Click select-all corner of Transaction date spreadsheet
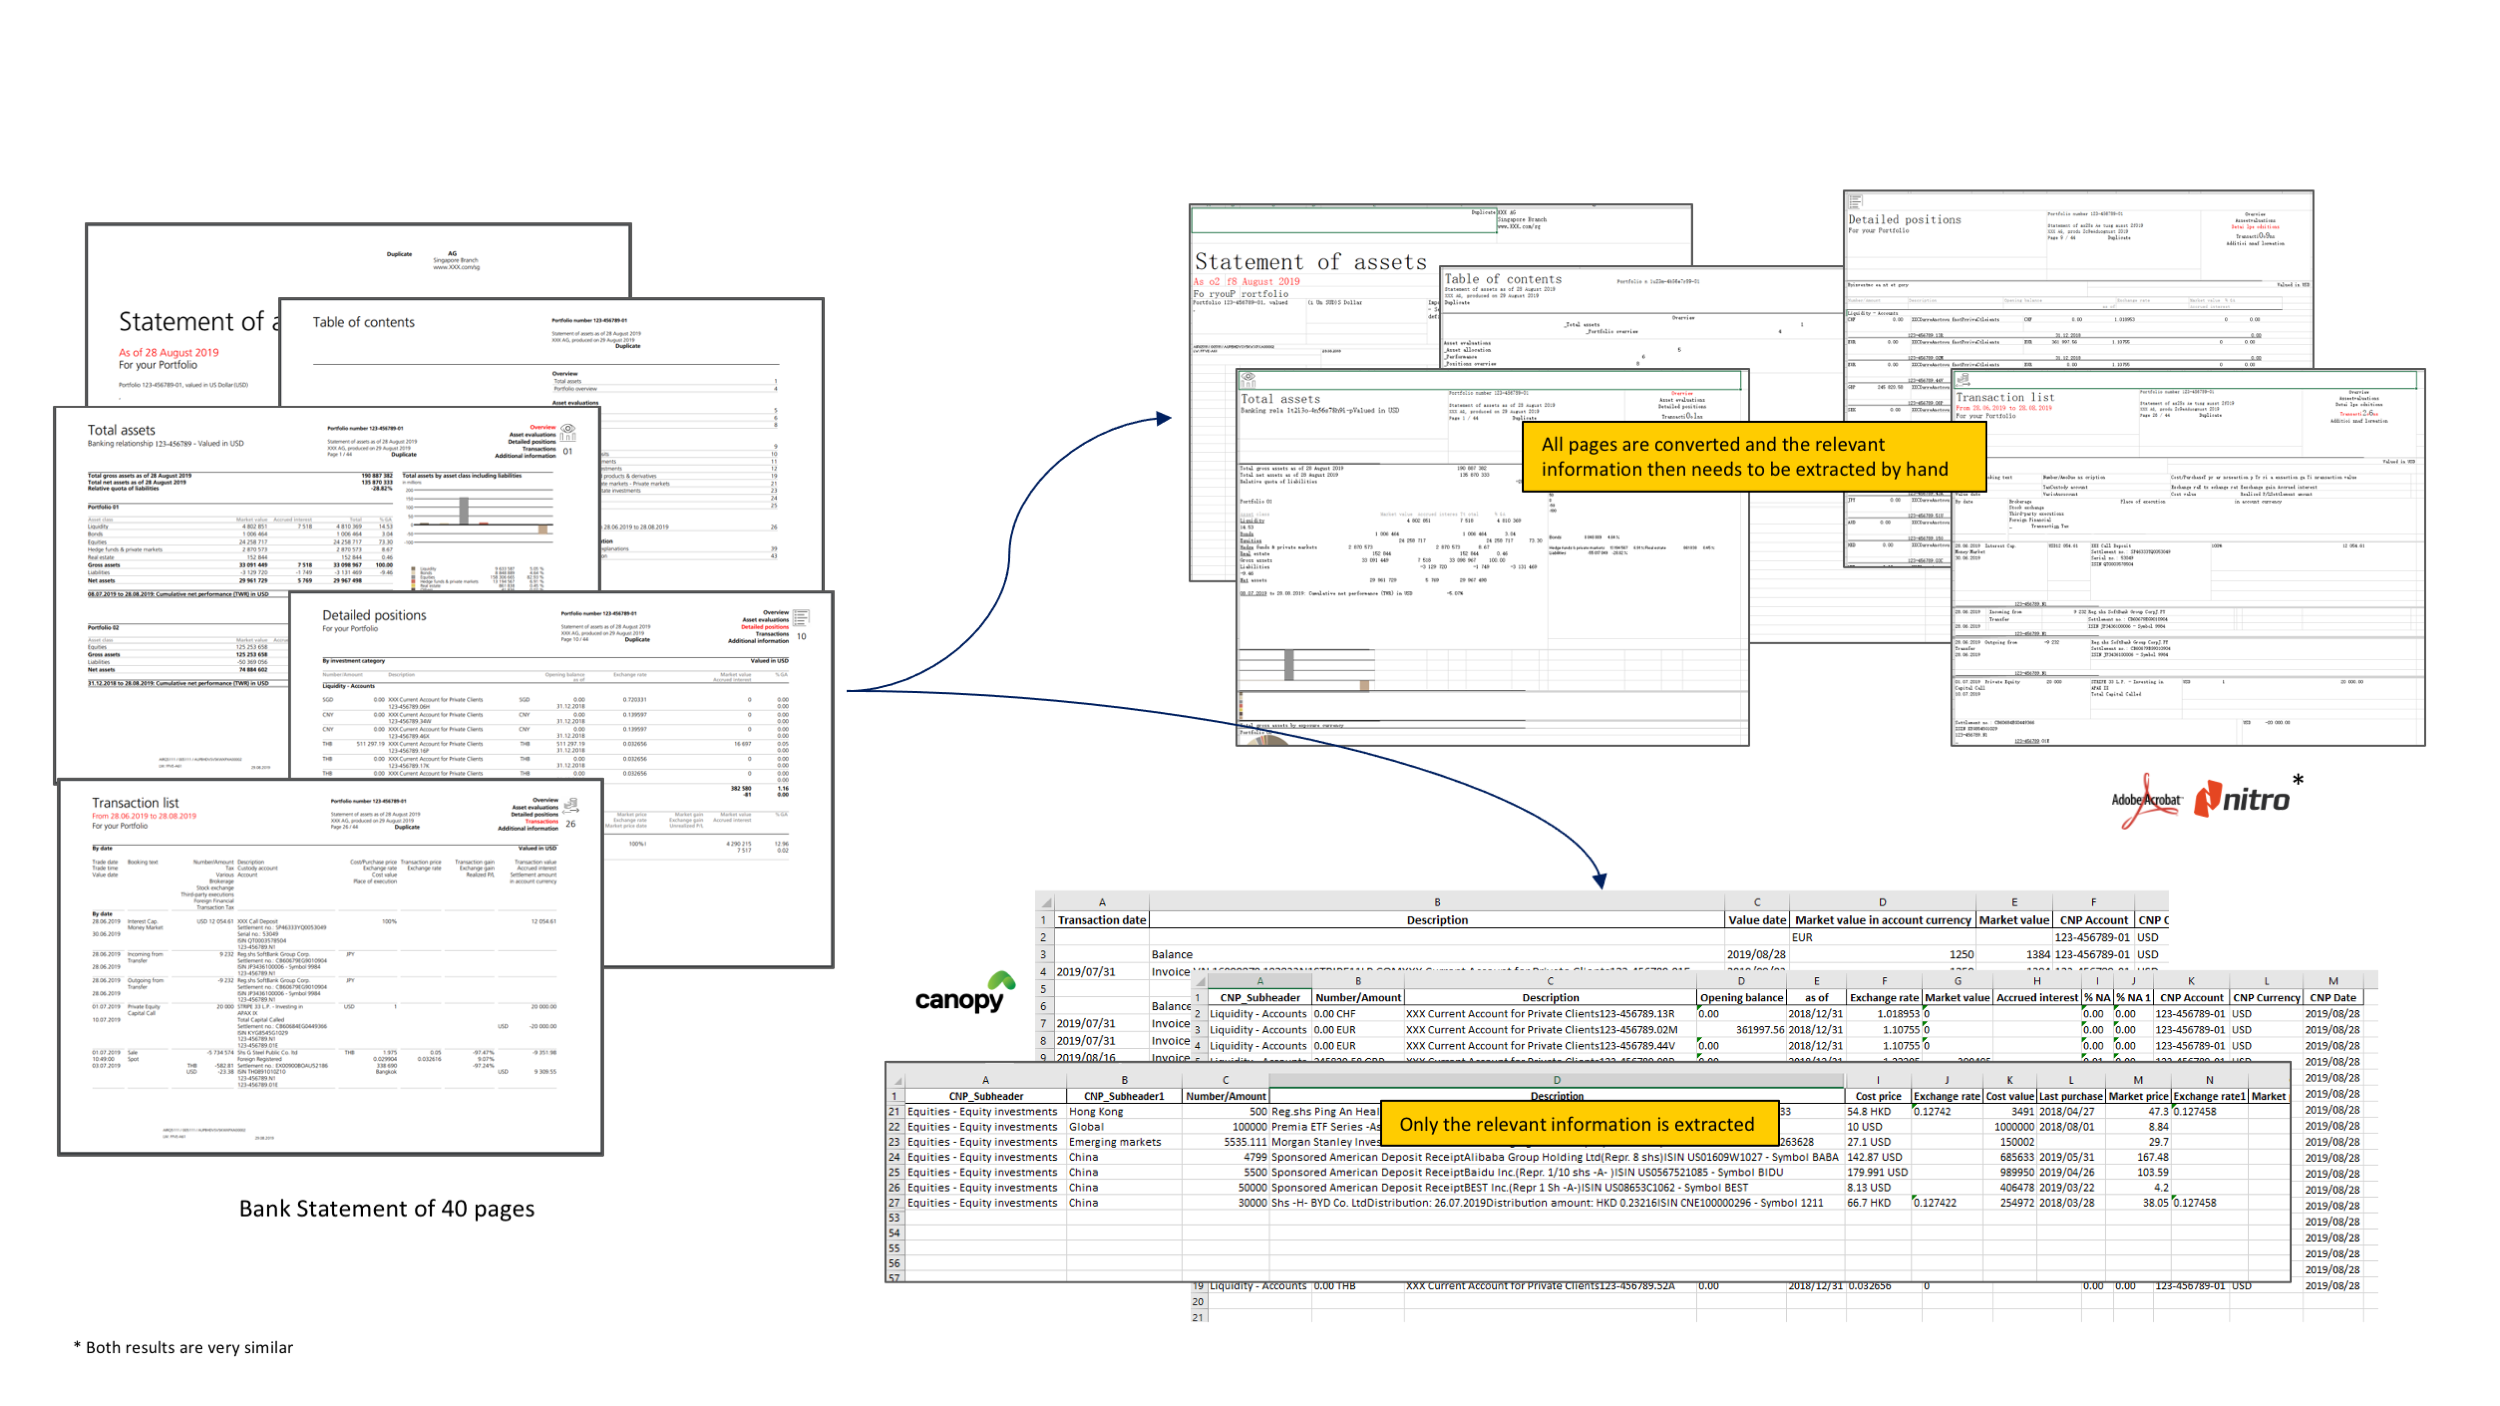The image size is (2500, 1406). click(x=1045, y=902)
